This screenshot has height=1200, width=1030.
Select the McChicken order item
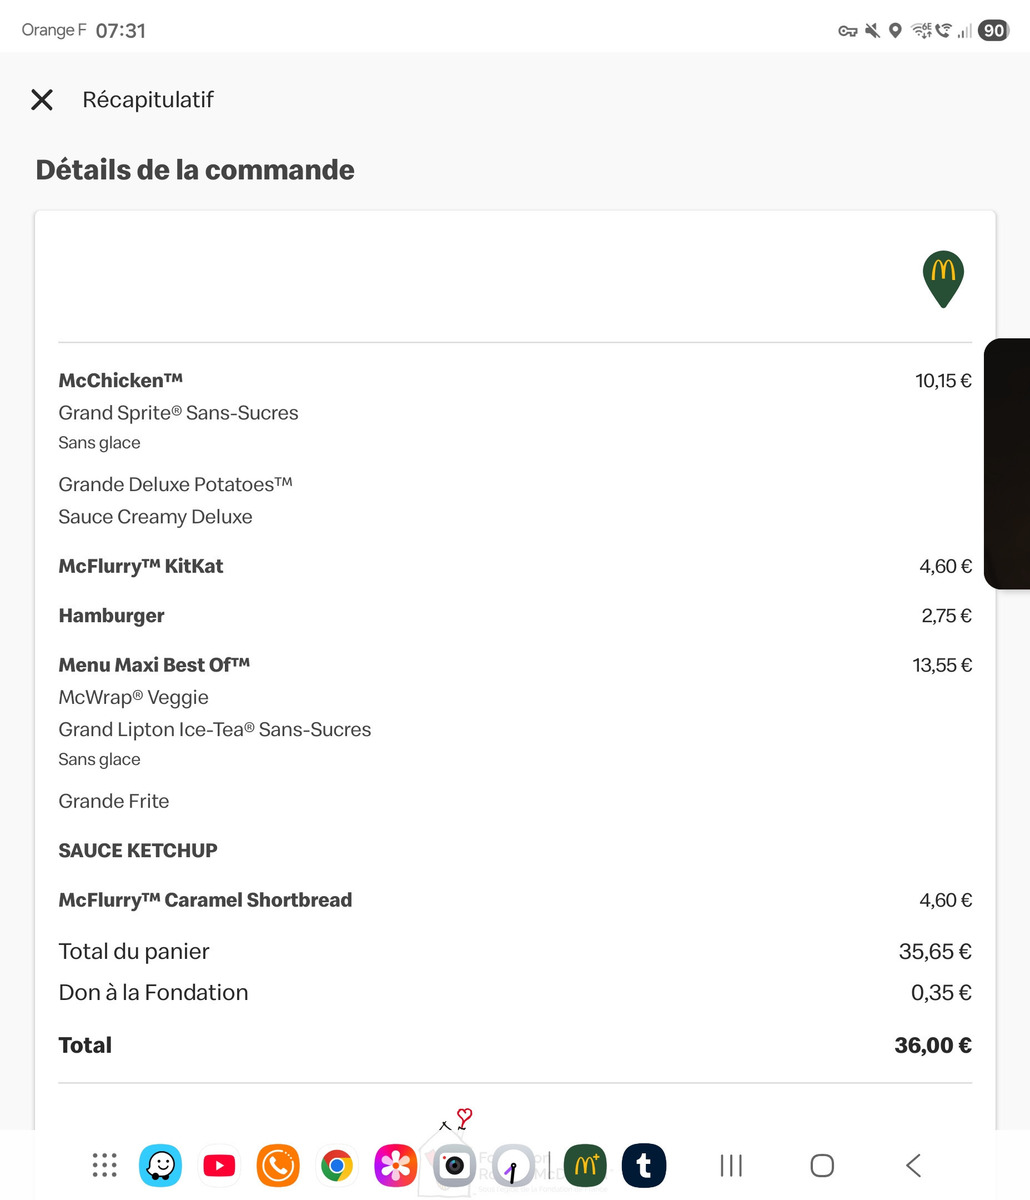tap(121, 380)
